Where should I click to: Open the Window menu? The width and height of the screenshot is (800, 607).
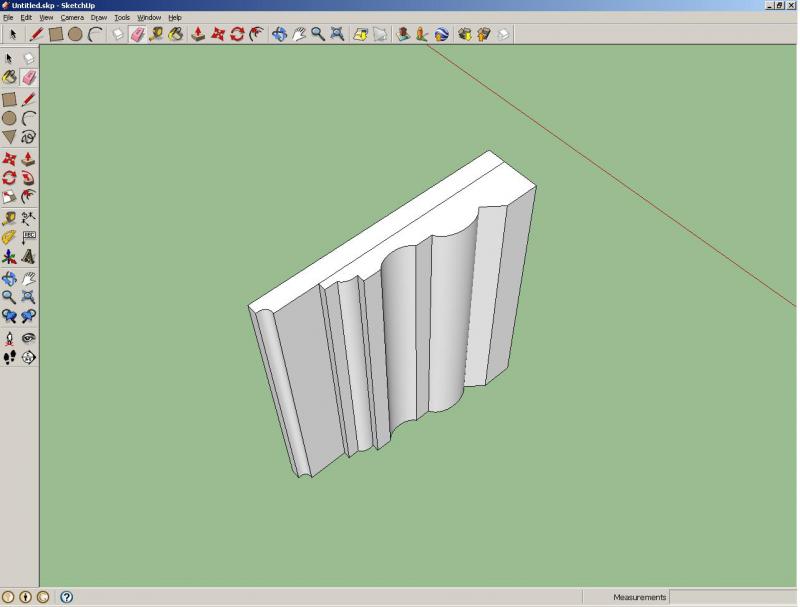click(x=149, y=18)
